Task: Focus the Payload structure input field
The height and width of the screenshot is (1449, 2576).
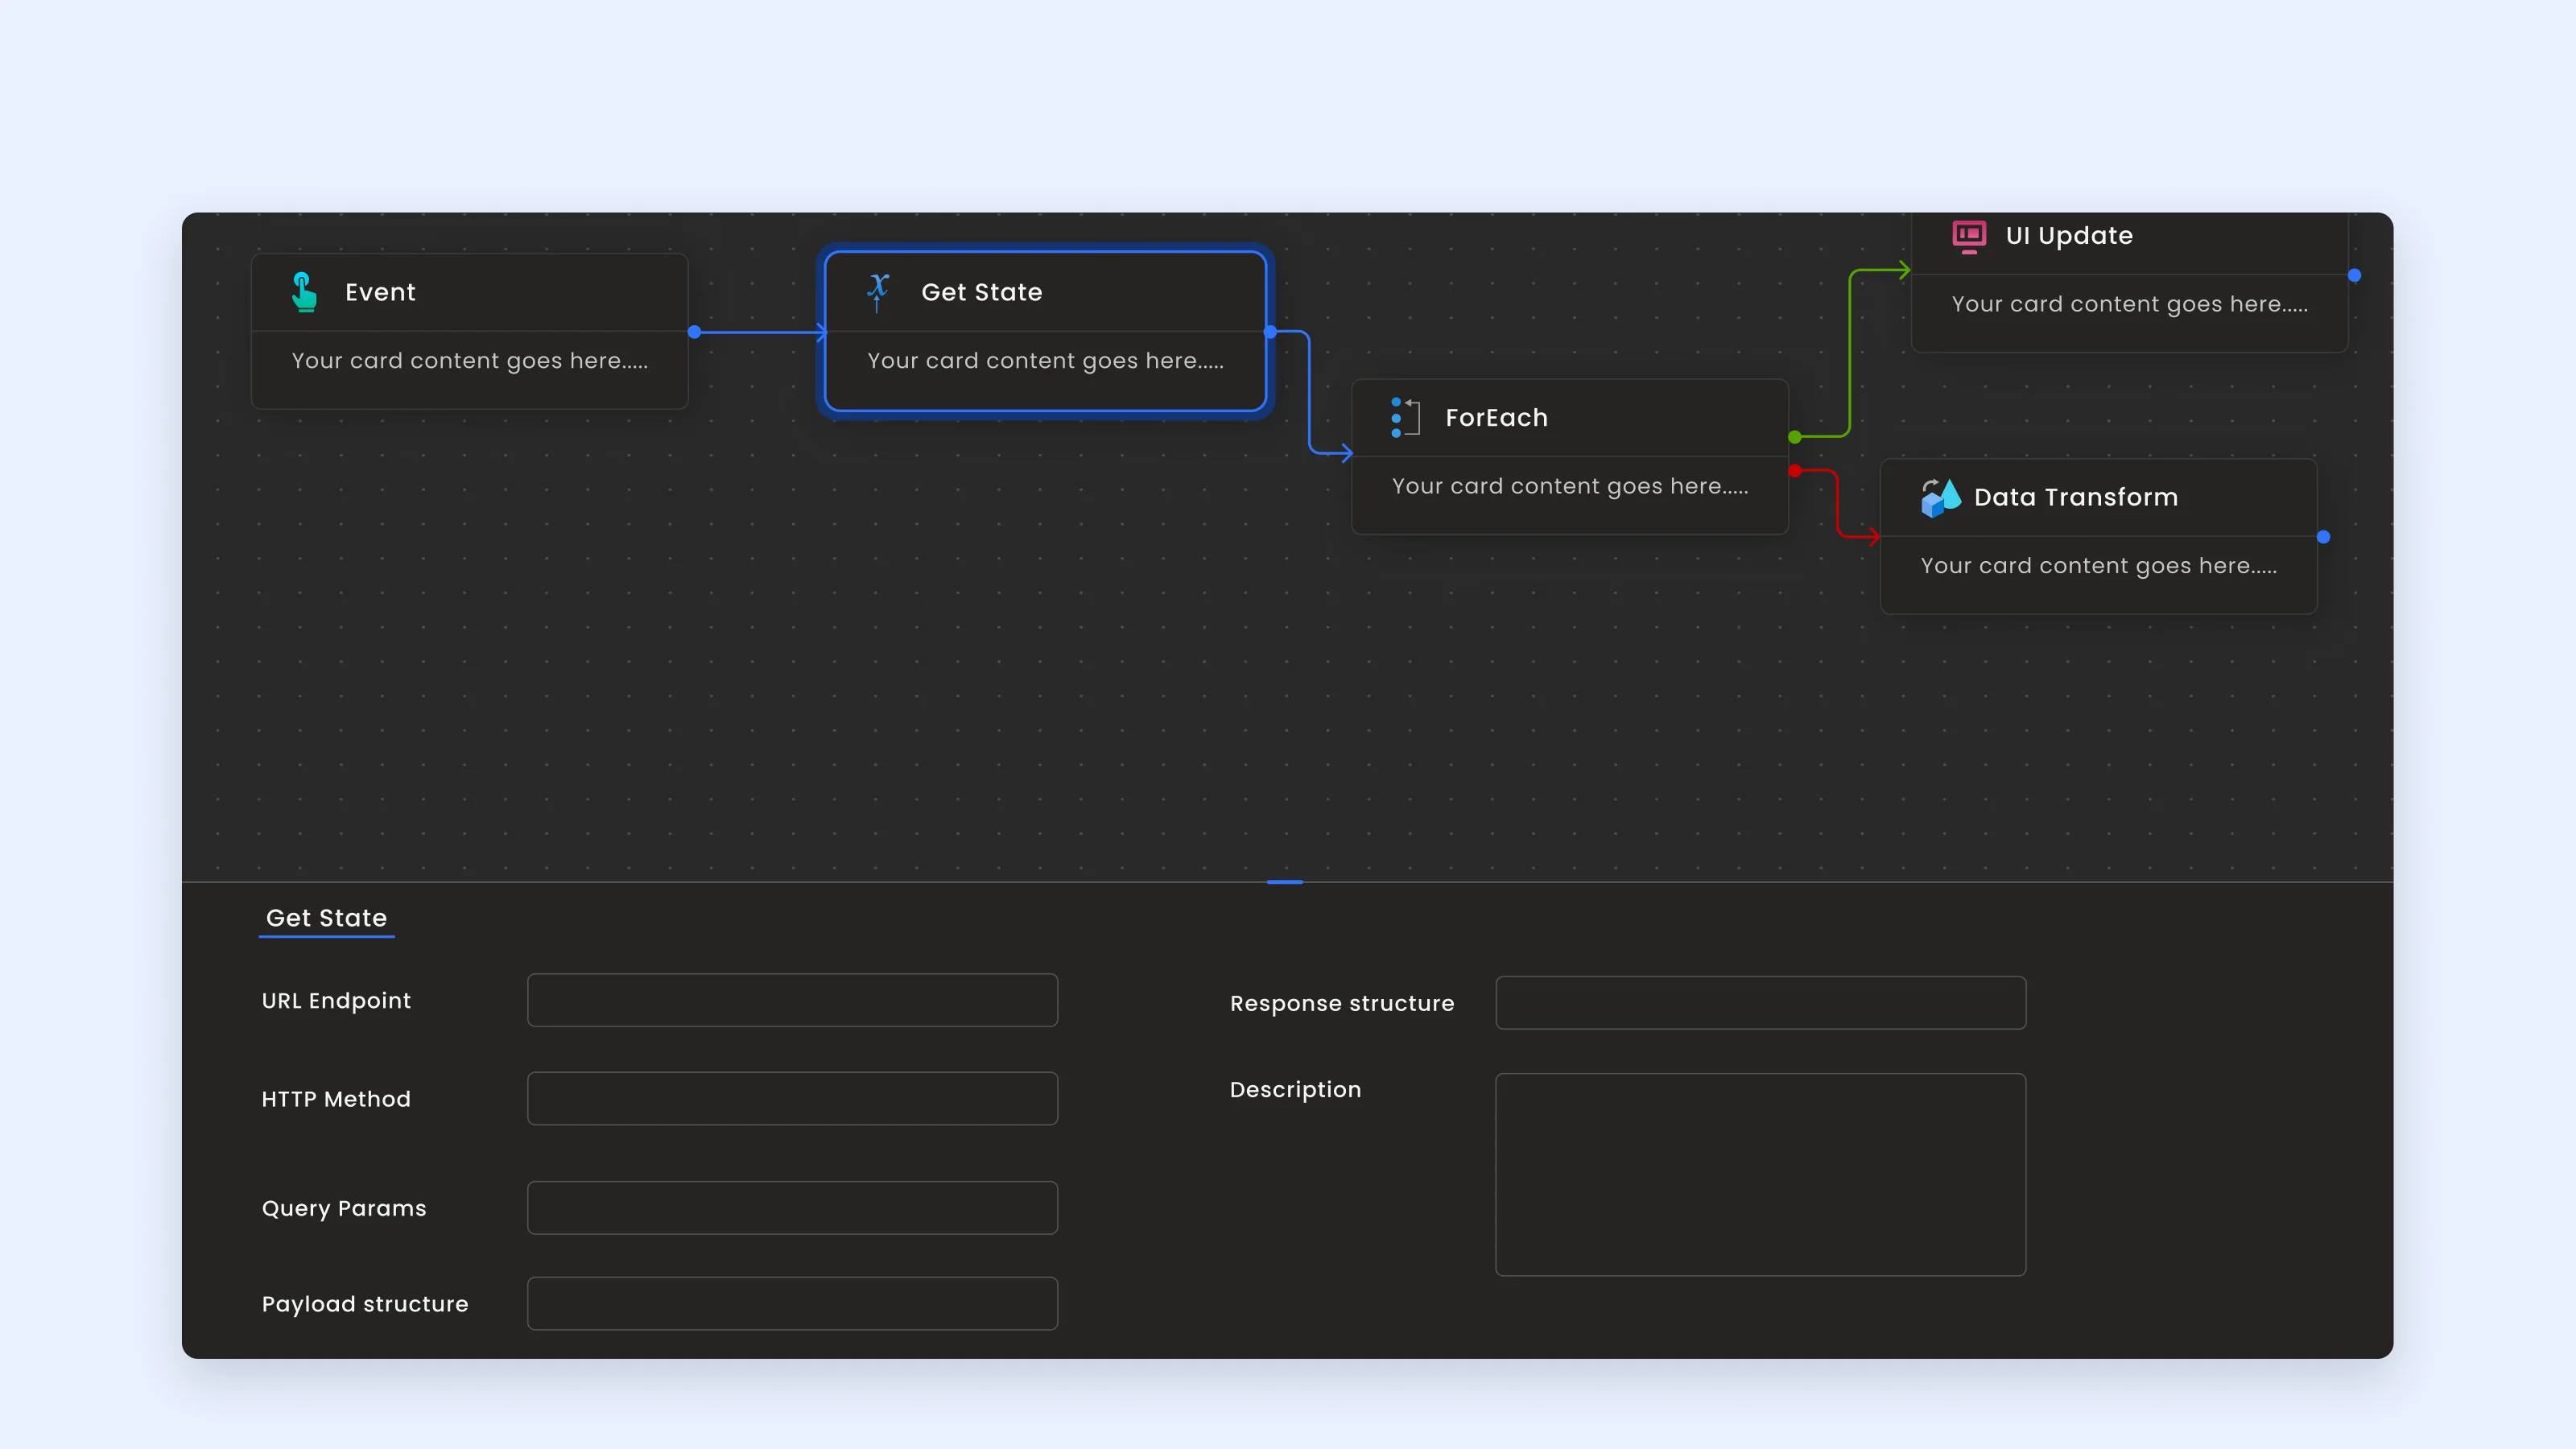Action: pos(792,1303)
